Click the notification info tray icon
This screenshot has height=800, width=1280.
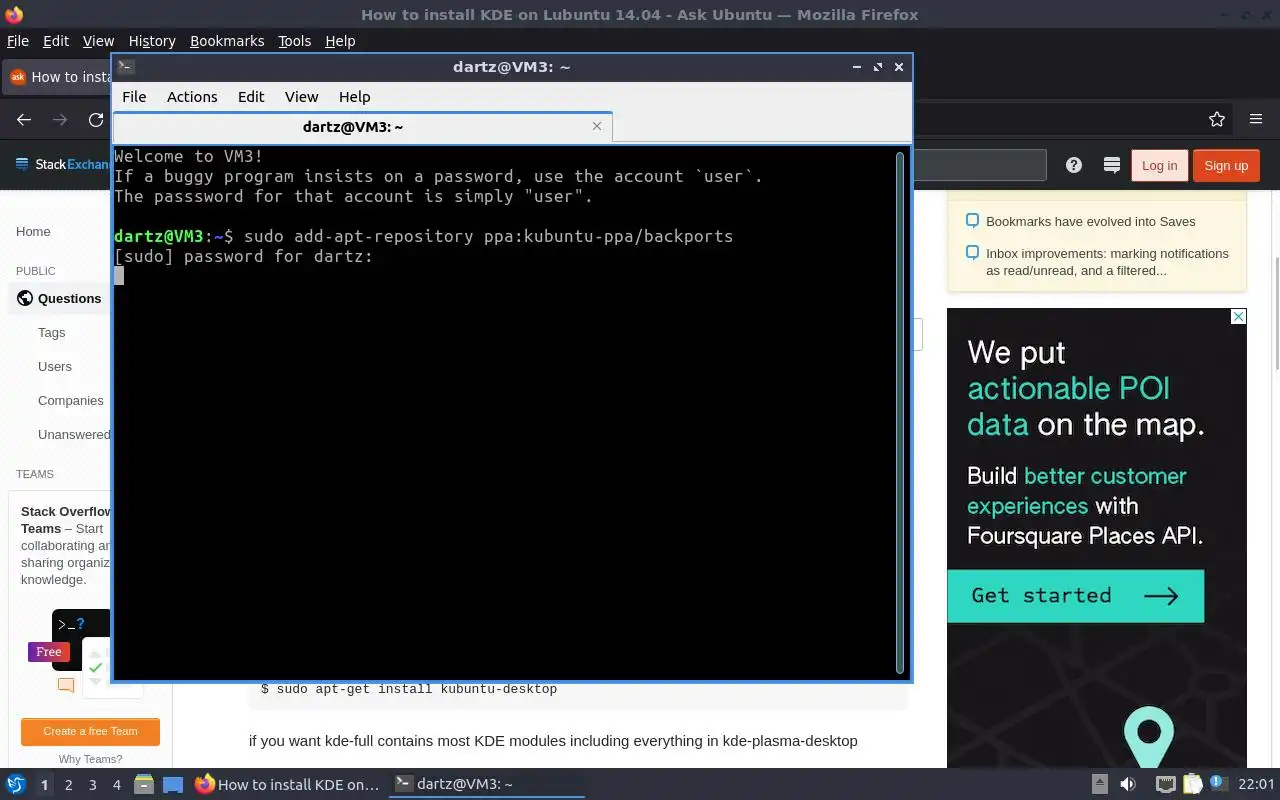[1219, 784]
